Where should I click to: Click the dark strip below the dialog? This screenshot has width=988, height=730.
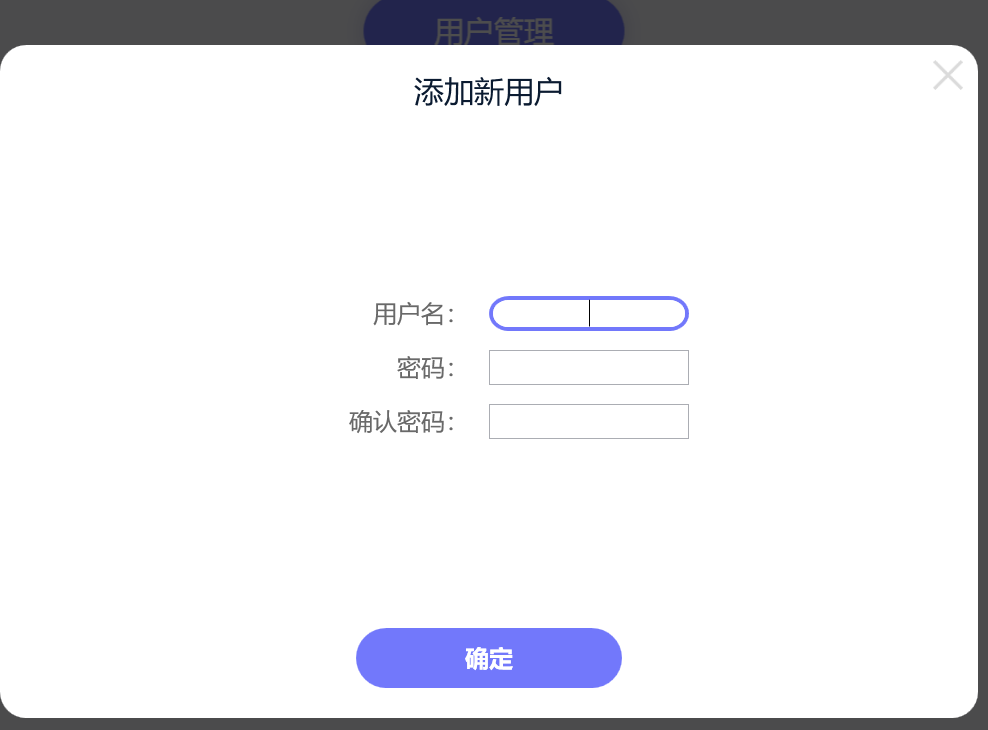[494, 724]
